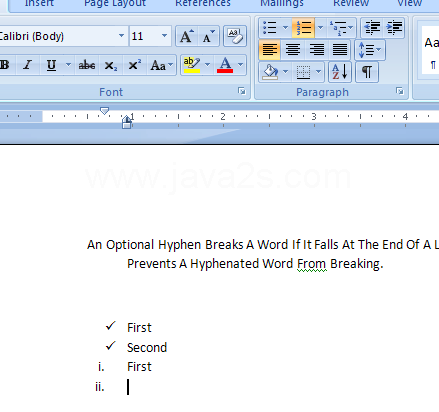Switch to the References tab

[203, 3]
